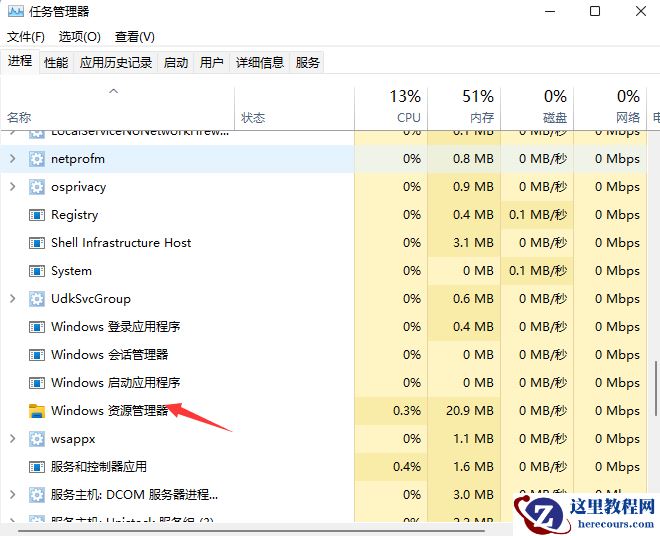The image size is (660, 536).
Task: Open the 选项(O) menu
Action: [80, 37]
